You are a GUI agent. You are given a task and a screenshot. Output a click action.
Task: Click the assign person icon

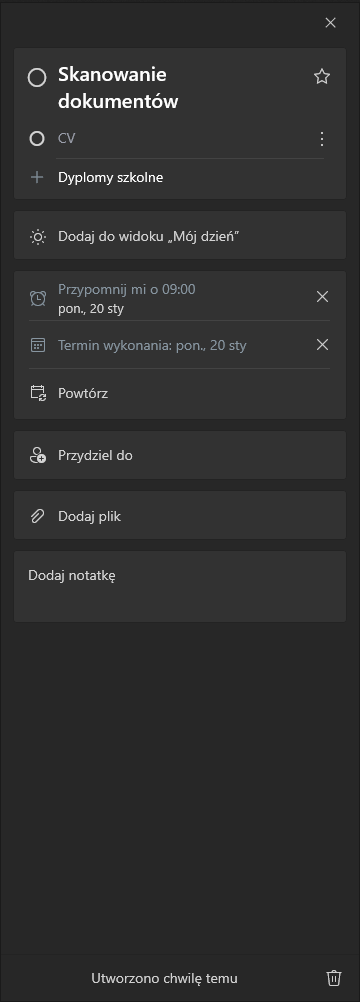38,456
